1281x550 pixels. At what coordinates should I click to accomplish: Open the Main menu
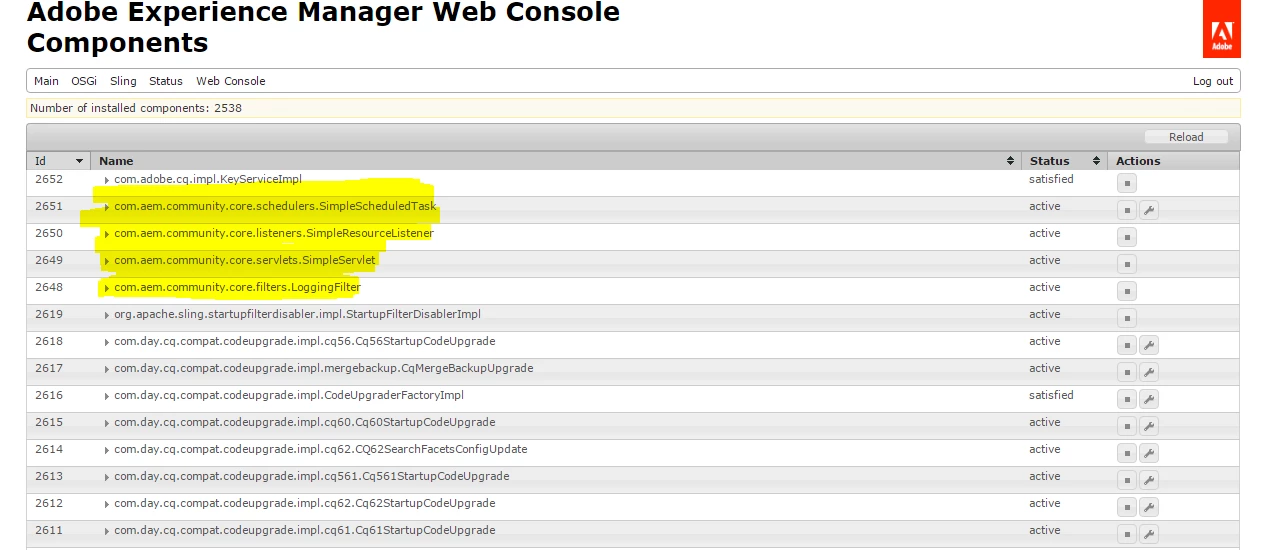[46, 81]
